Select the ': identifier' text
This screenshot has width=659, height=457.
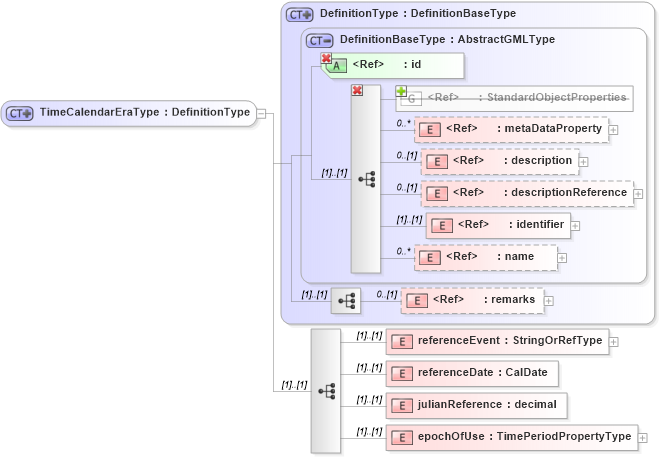click(x=536, y=225)
